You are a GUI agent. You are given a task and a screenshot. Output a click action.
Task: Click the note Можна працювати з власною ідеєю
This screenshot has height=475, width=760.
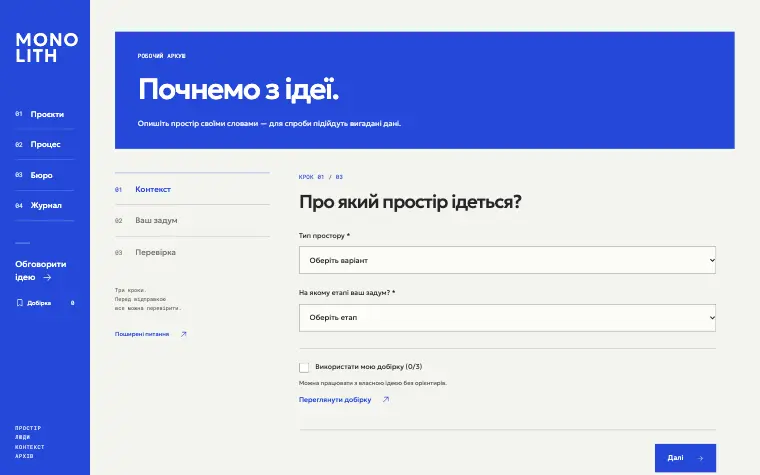pos(373,383)
